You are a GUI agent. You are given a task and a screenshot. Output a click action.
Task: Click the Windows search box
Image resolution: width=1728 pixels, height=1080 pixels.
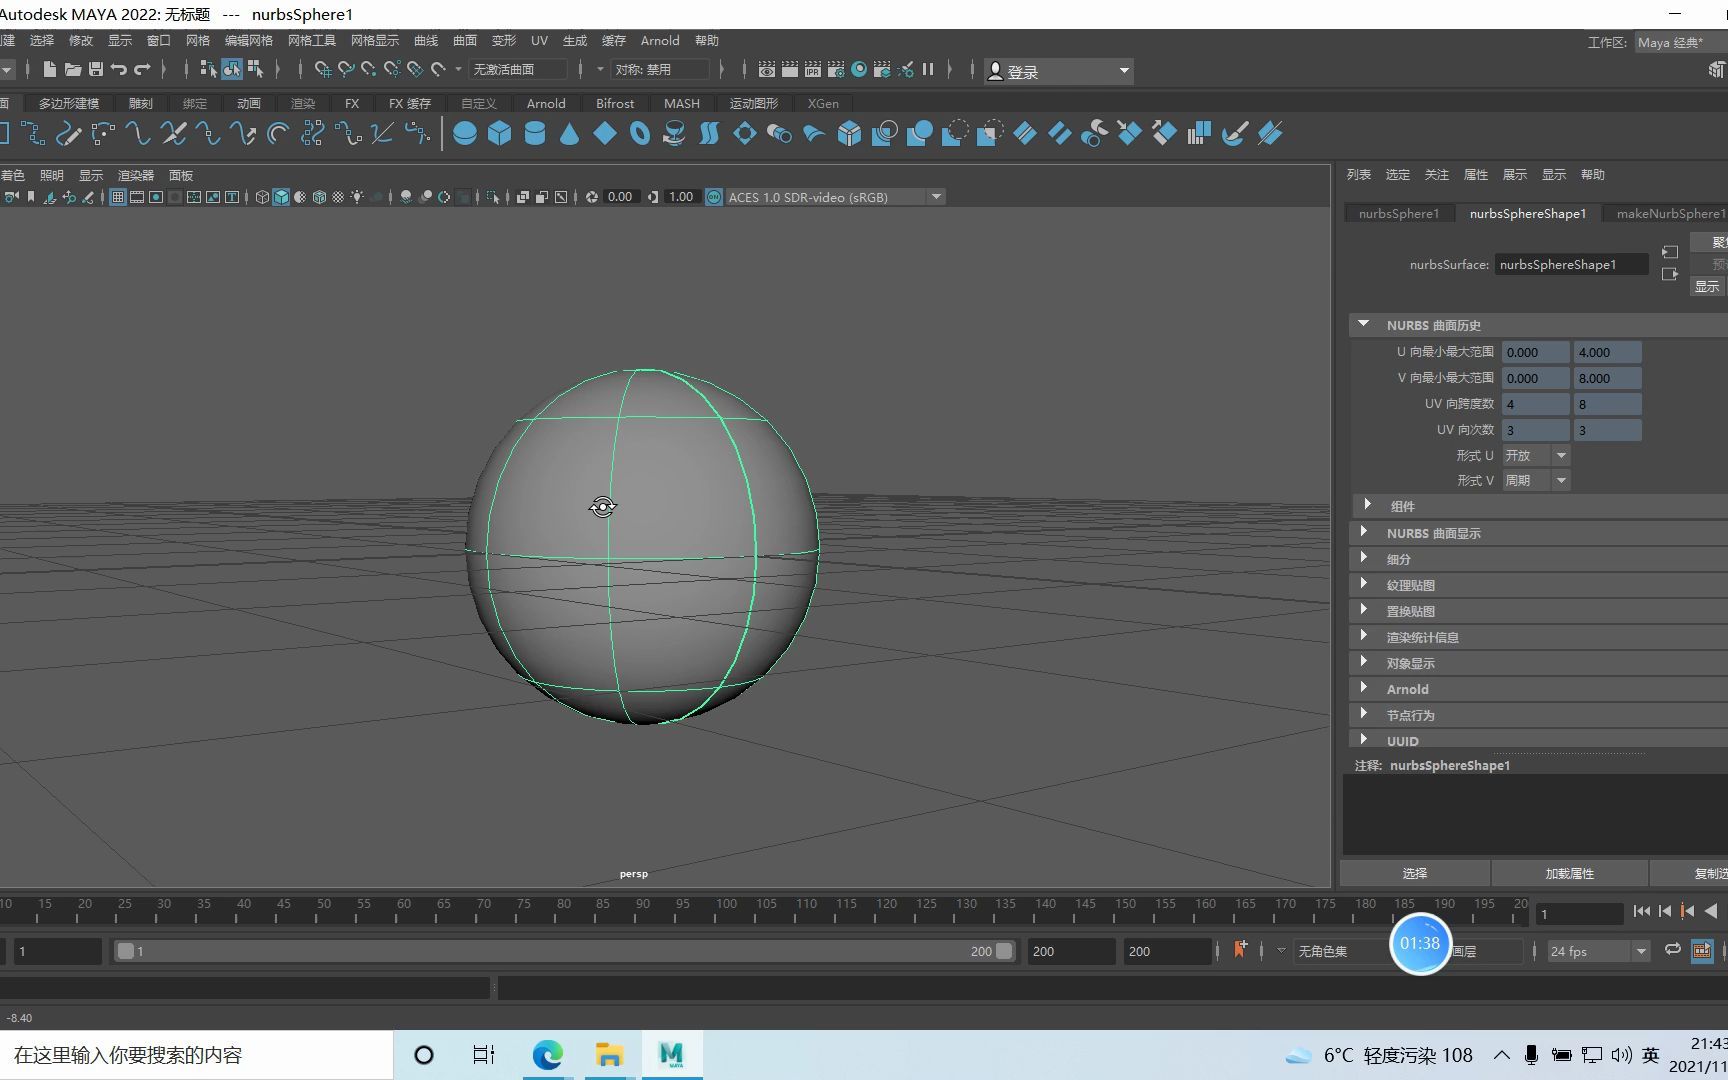[196, 1055]
